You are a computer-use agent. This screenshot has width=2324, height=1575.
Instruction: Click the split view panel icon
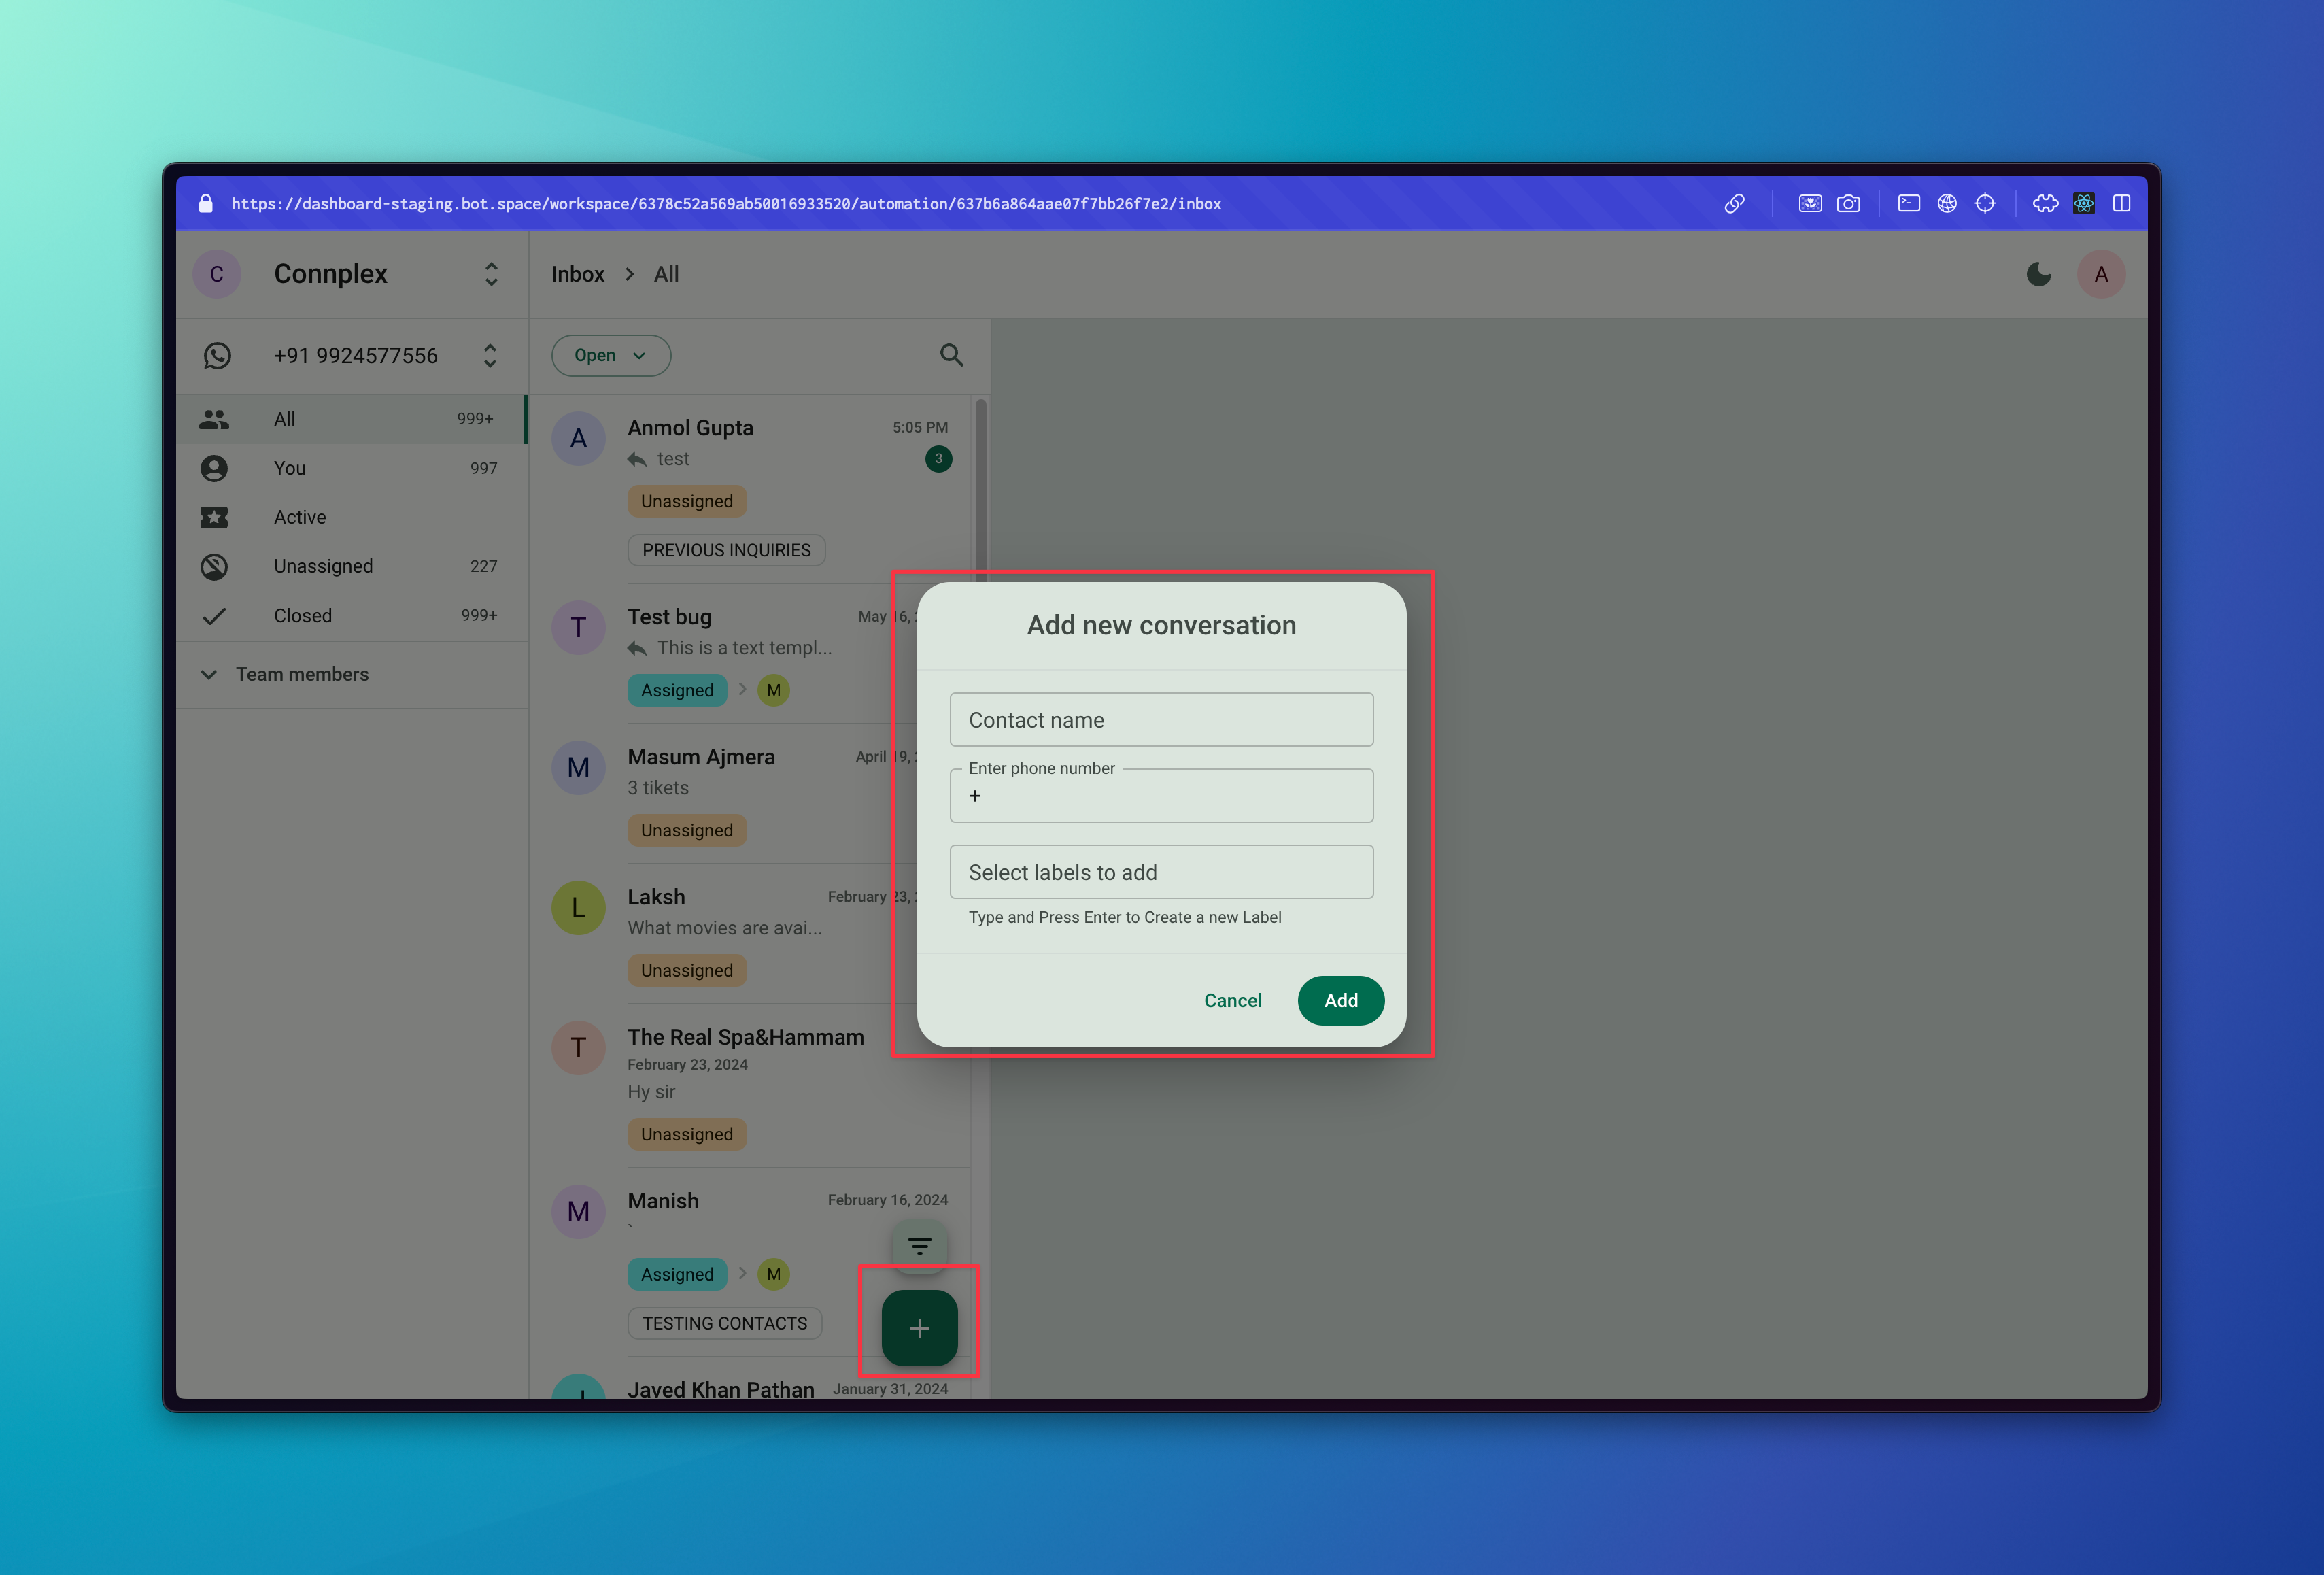pyautogui.click(x=2121, y=204)
